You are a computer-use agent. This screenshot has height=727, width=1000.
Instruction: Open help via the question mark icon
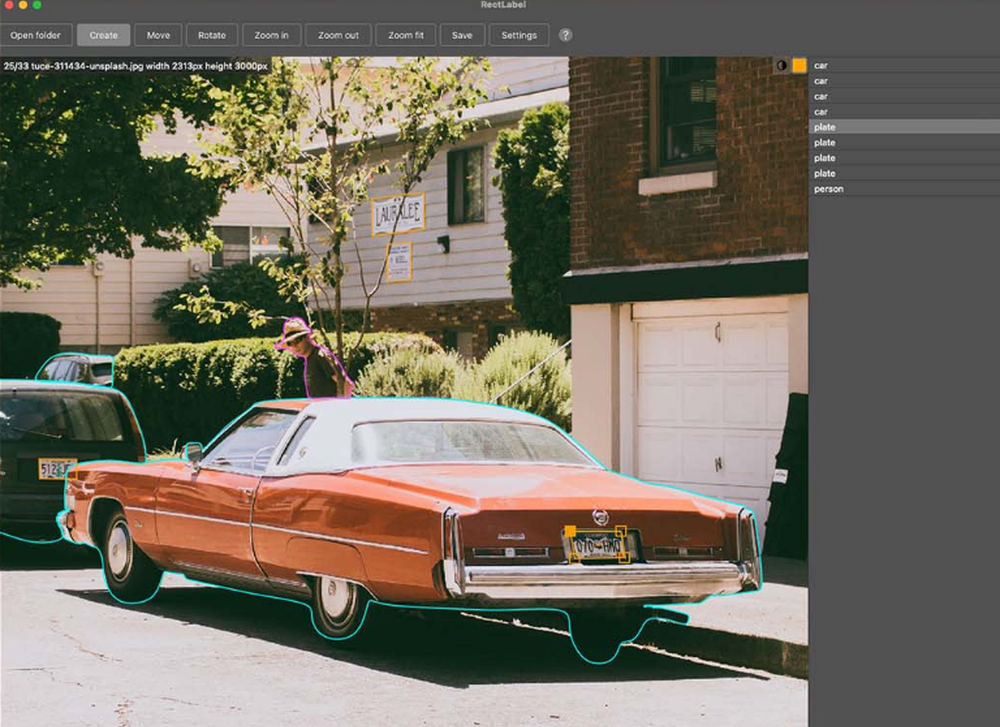pos(565,35)
